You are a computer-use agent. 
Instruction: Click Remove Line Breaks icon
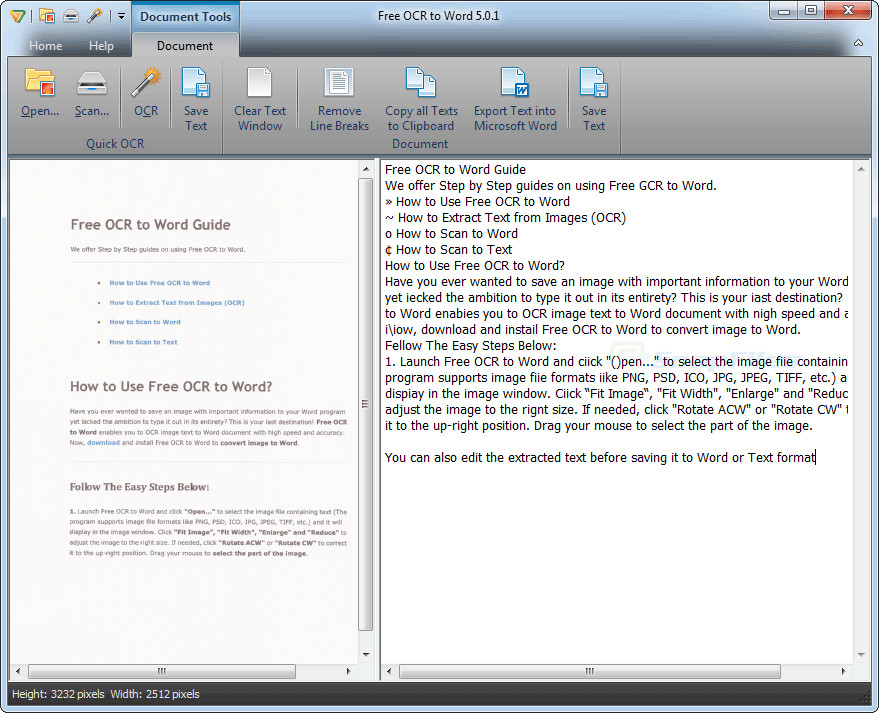tap(339, 82)
